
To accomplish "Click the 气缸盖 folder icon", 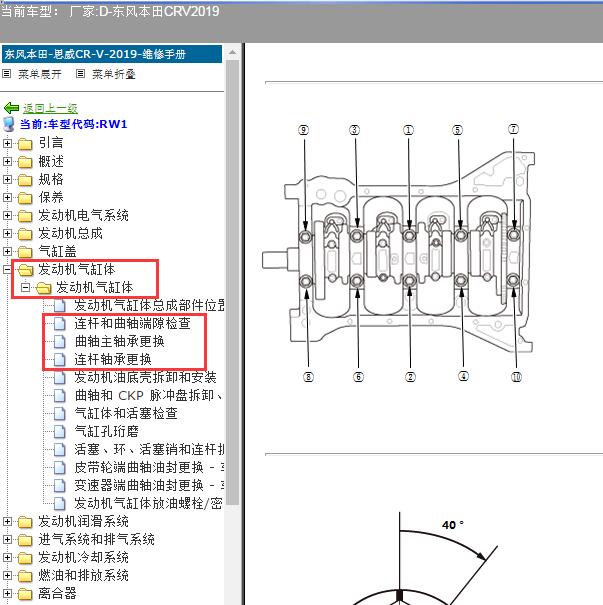I will [x=25, y=252].
